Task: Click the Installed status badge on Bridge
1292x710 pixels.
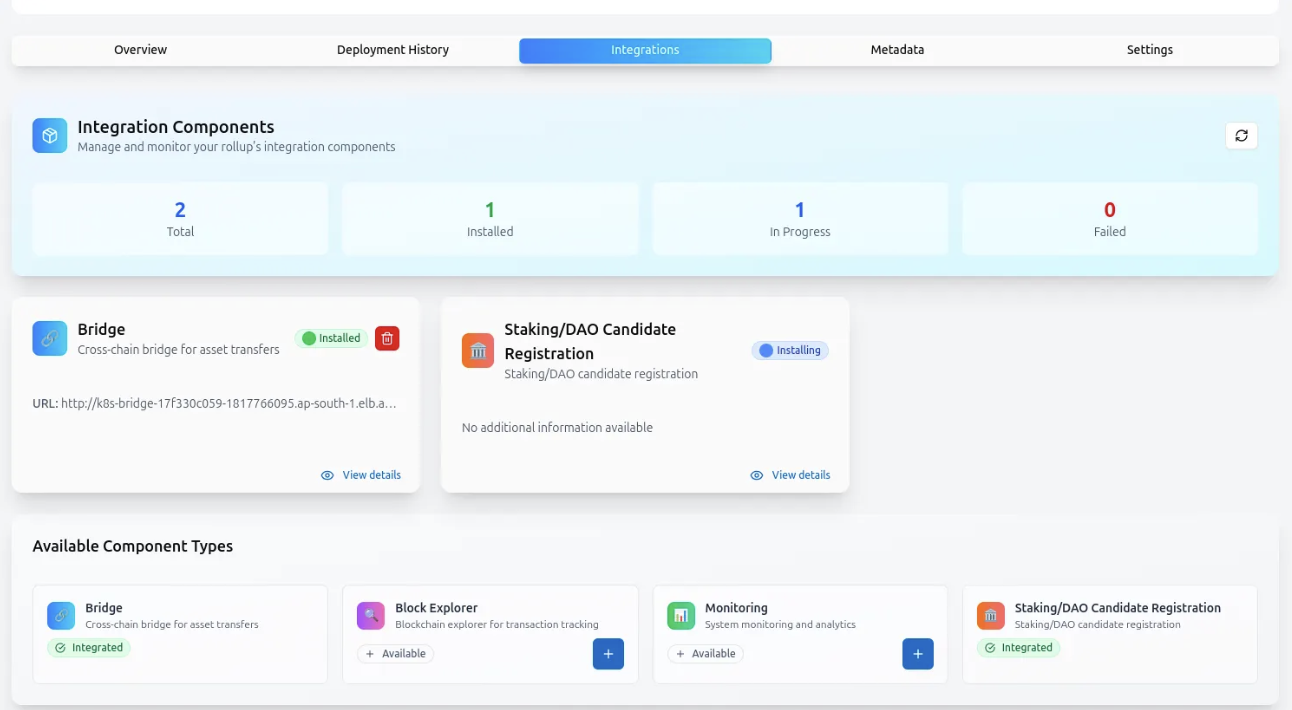Action: pyautogui.click(x=331, y=338)
